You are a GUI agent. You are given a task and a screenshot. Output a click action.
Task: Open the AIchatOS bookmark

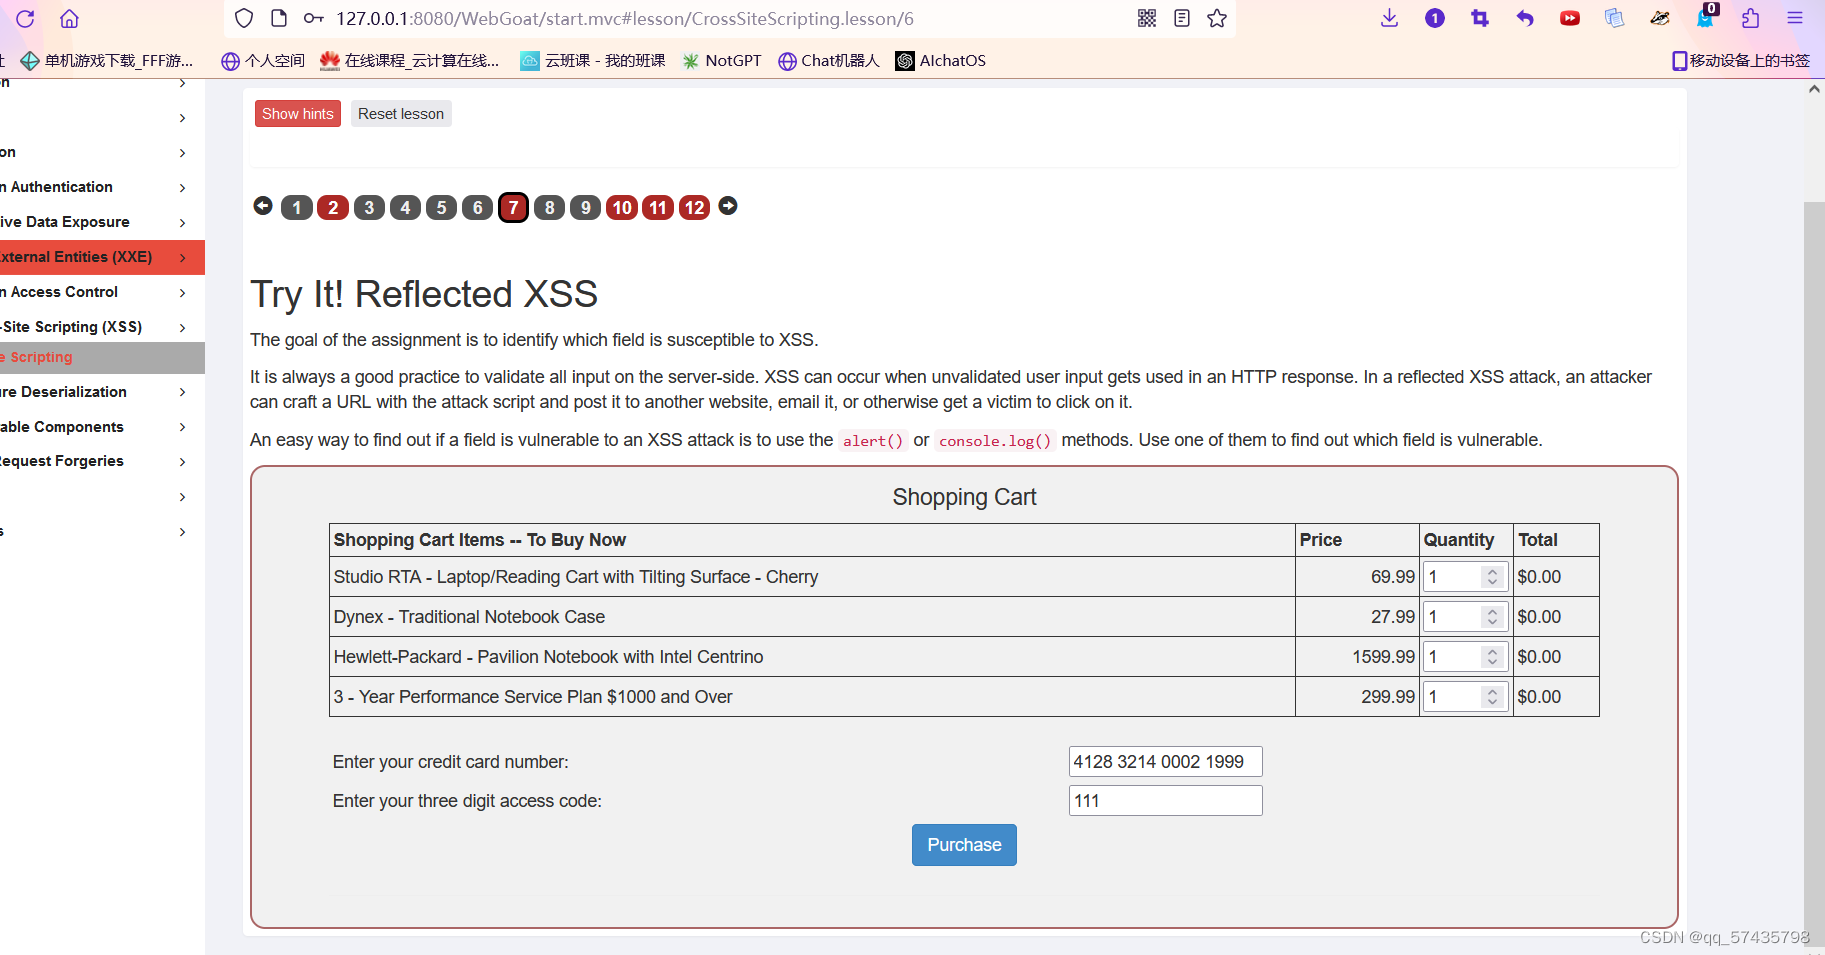pyautogui.click(x=940, y=61)
